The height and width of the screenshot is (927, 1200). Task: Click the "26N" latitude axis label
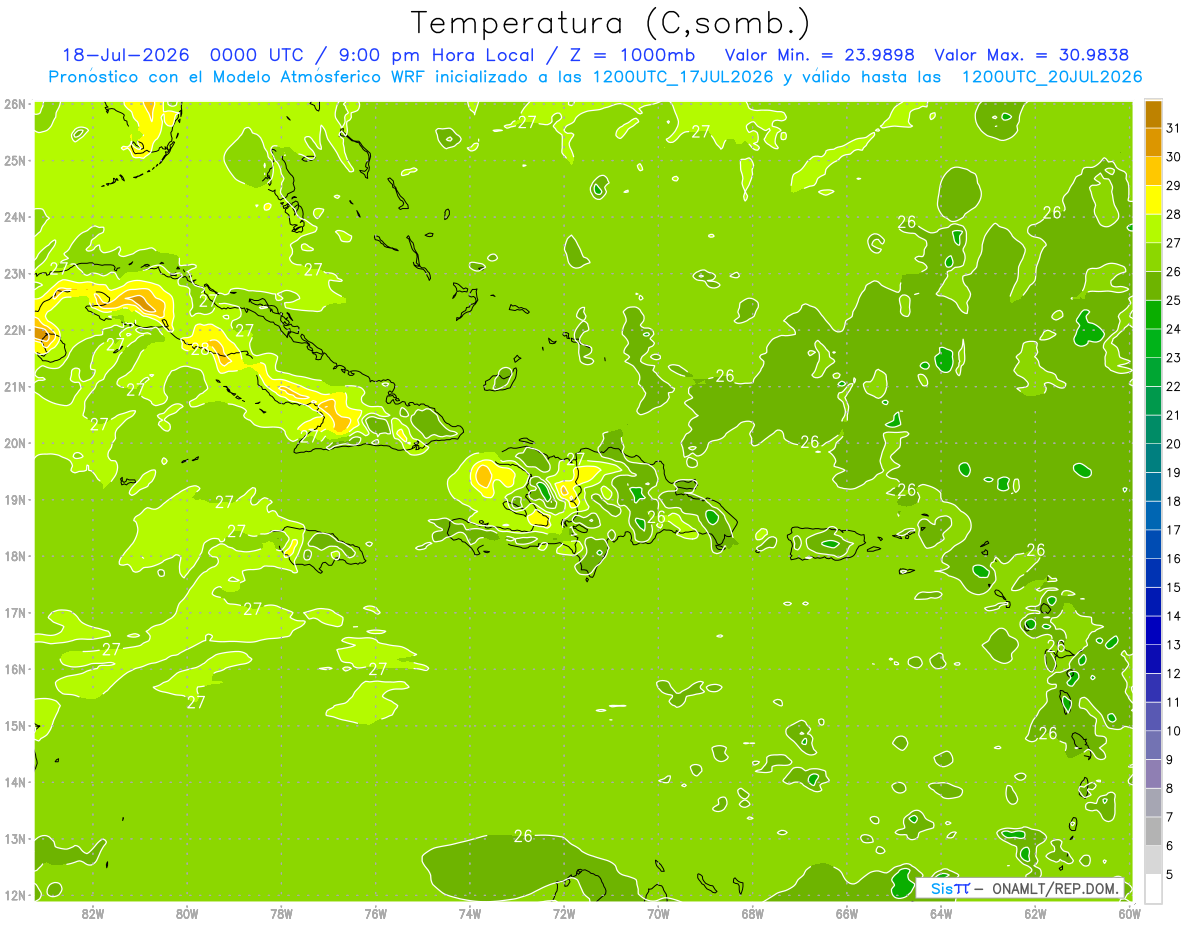point(15,104)
